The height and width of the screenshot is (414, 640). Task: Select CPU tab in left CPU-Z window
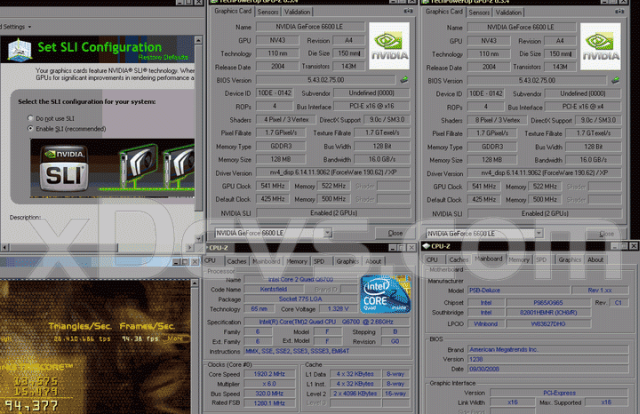(x=210, y=260)
